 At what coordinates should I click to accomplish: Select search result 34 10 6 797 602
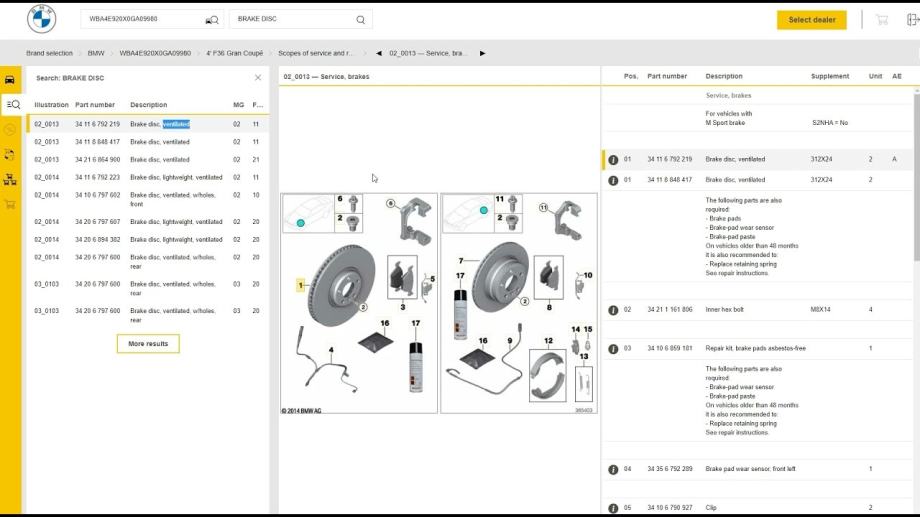pyautogui.click(x=148, y=200)
